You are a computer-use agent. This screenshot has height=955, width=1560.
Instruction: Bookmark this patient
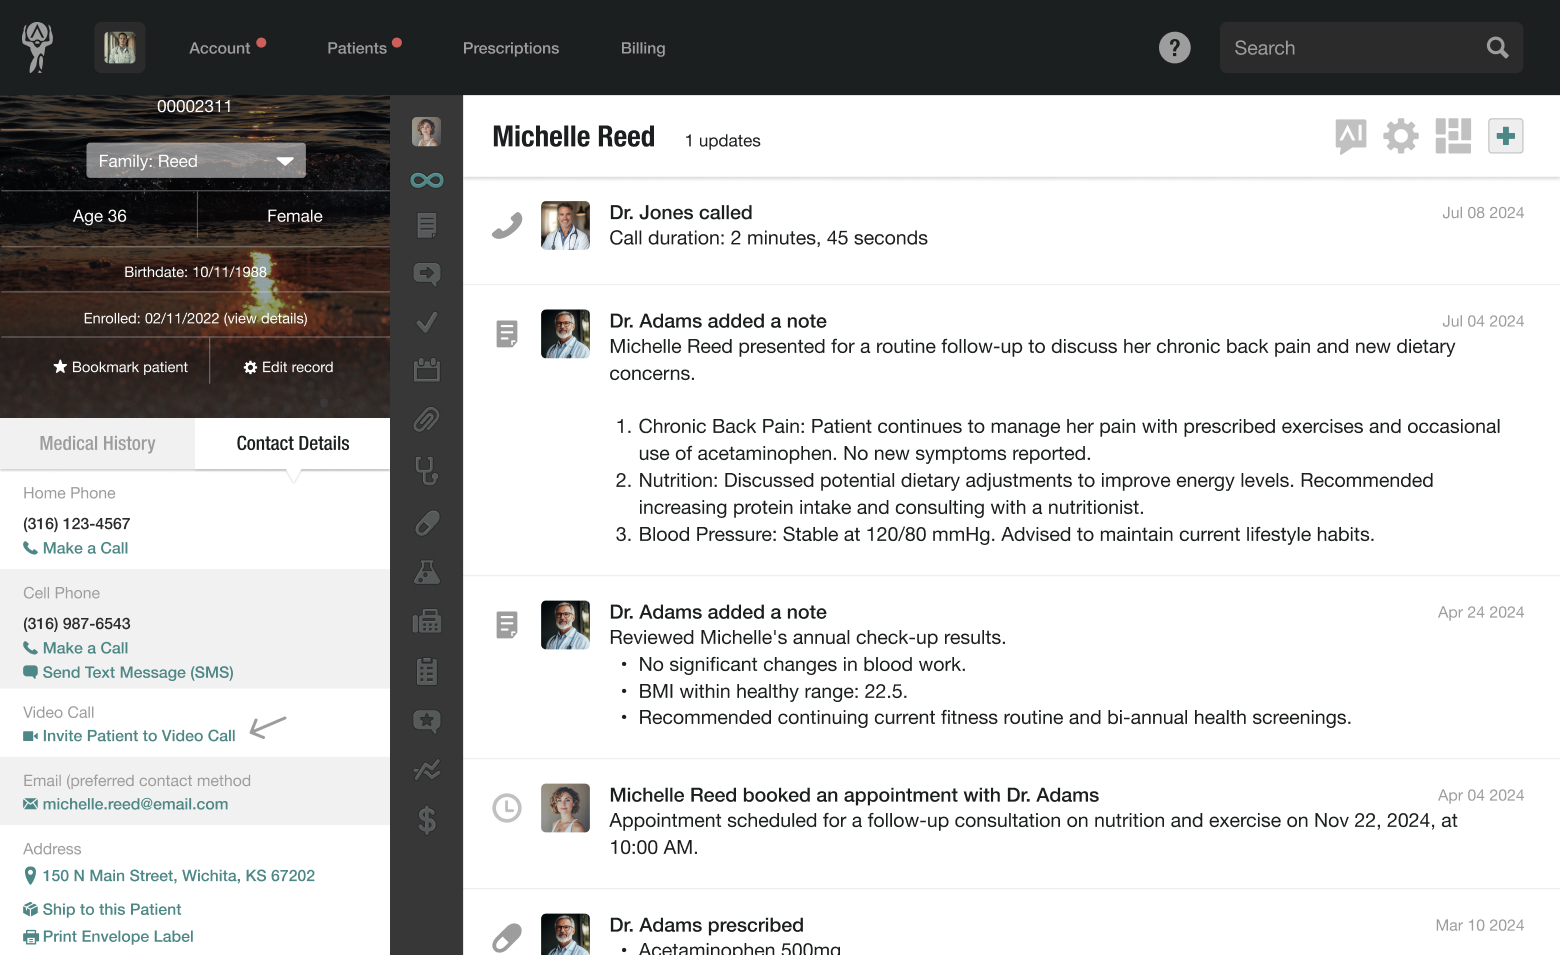click(120, 367)
